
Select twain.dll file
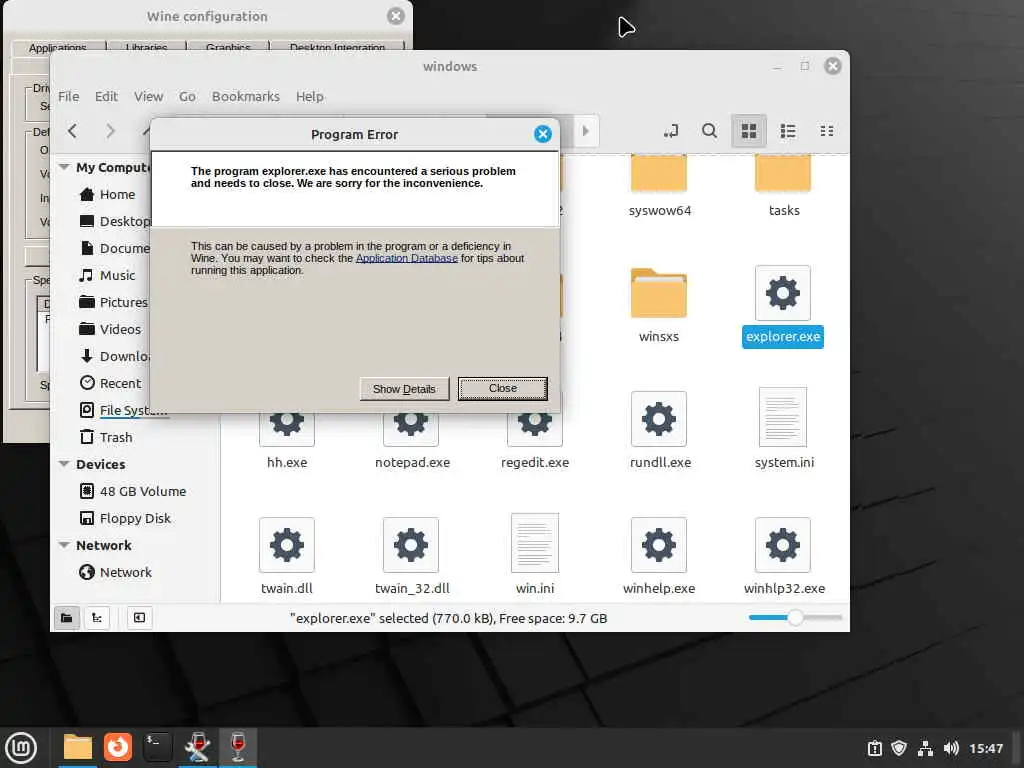[287, 556]
